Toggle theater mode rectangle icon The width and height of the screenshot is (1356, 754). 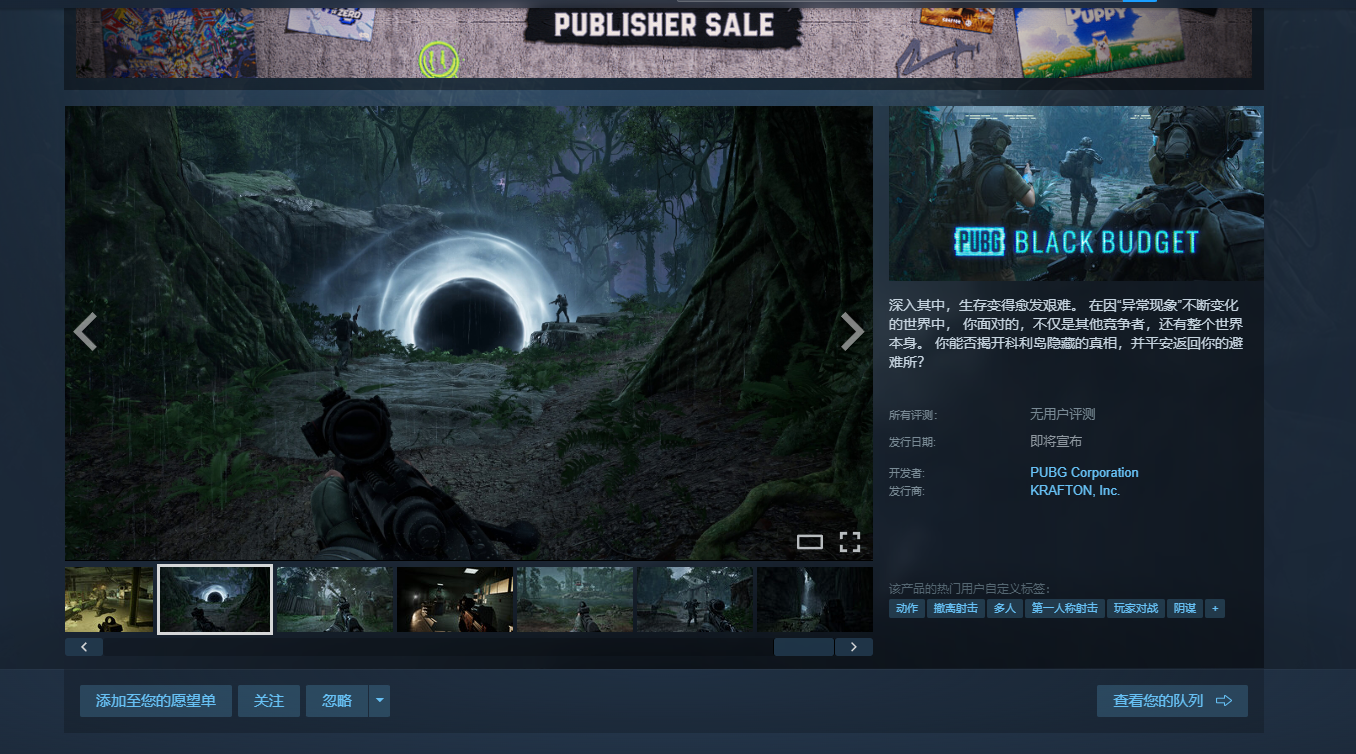click(809, 542)
